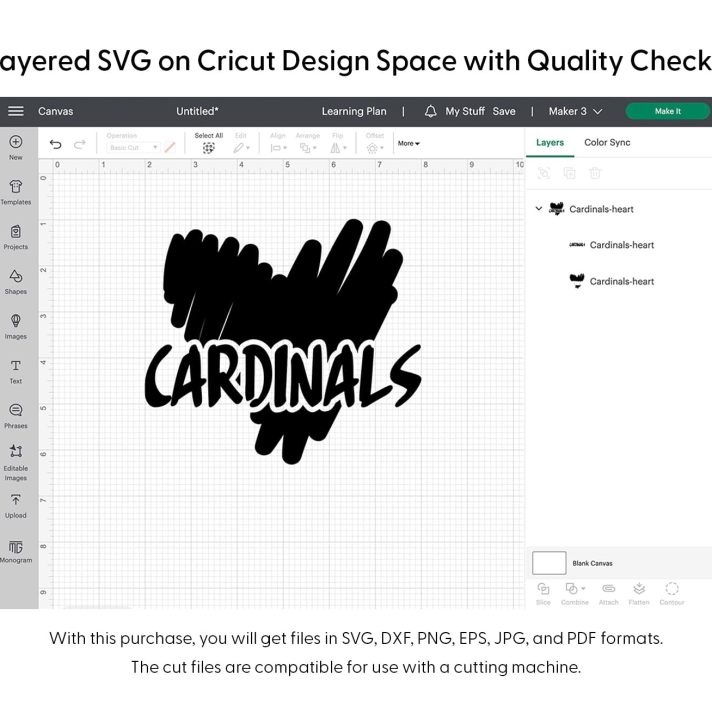Undo the last action

(55, 144)
